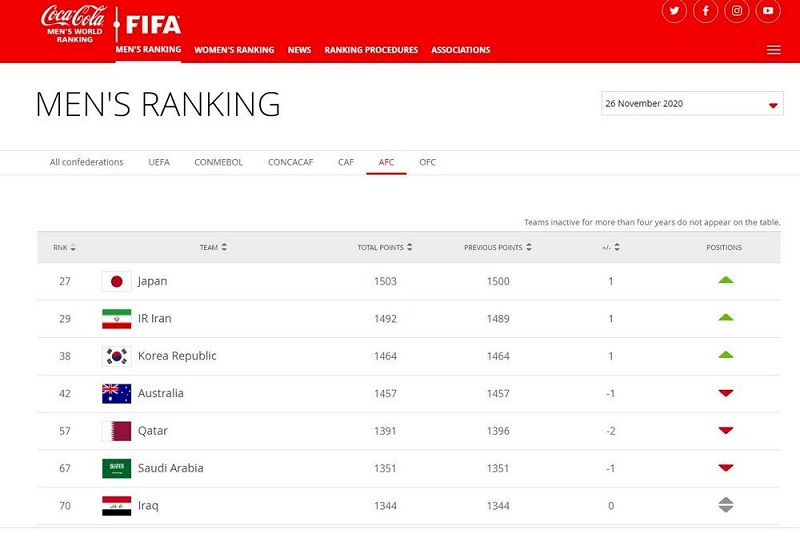Switch to the UEFA confederation tab
This screenshot has width=800, height=545.
point(159,162)
